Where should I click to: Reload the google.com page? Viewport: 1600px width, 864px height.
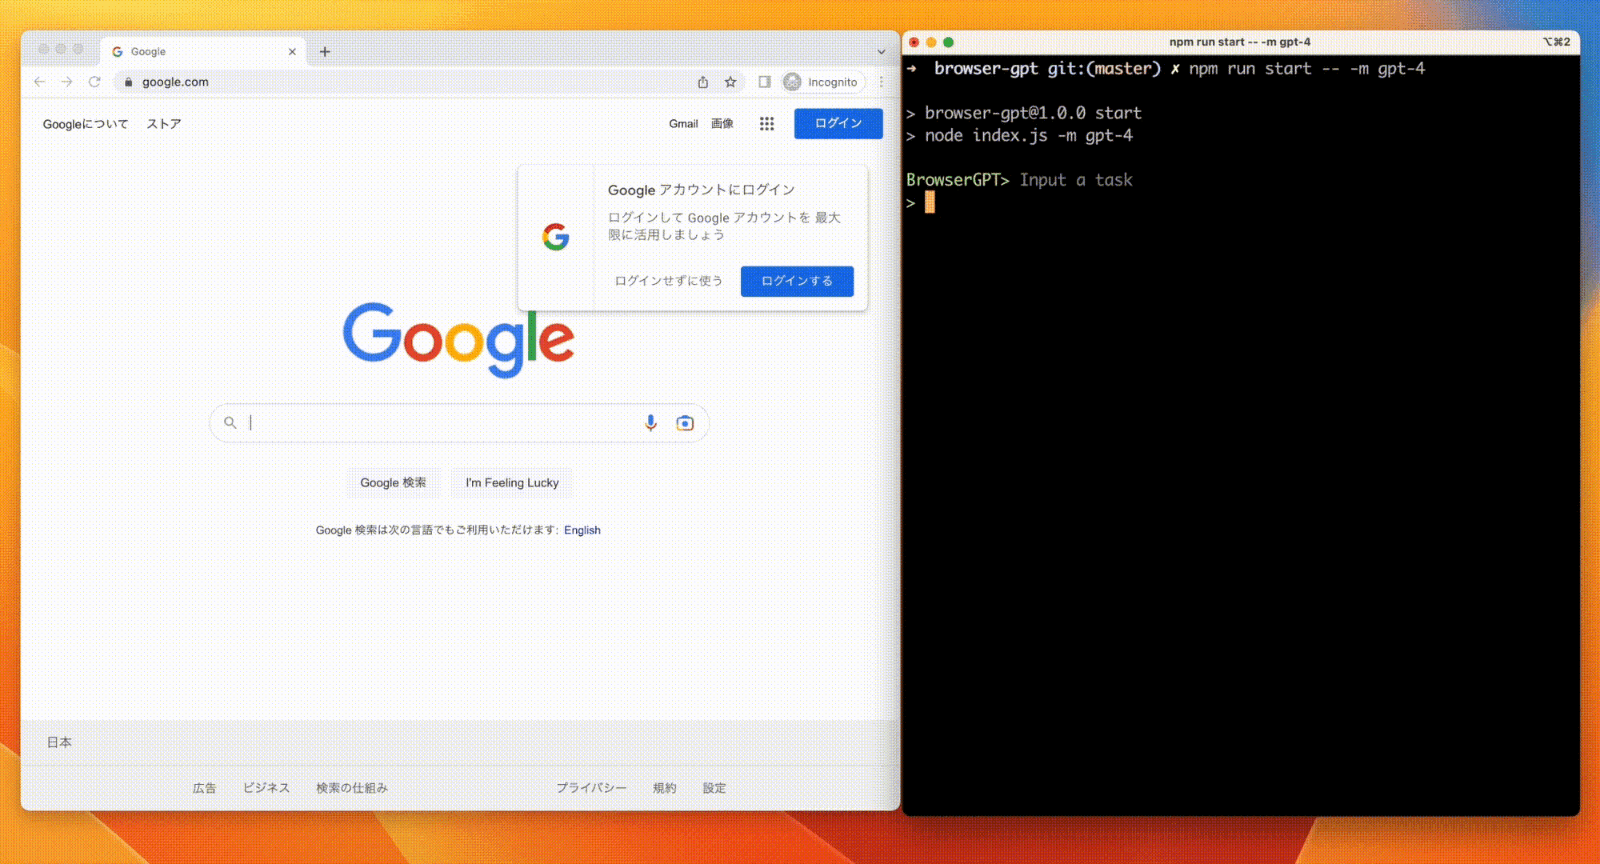coord(94,82)
